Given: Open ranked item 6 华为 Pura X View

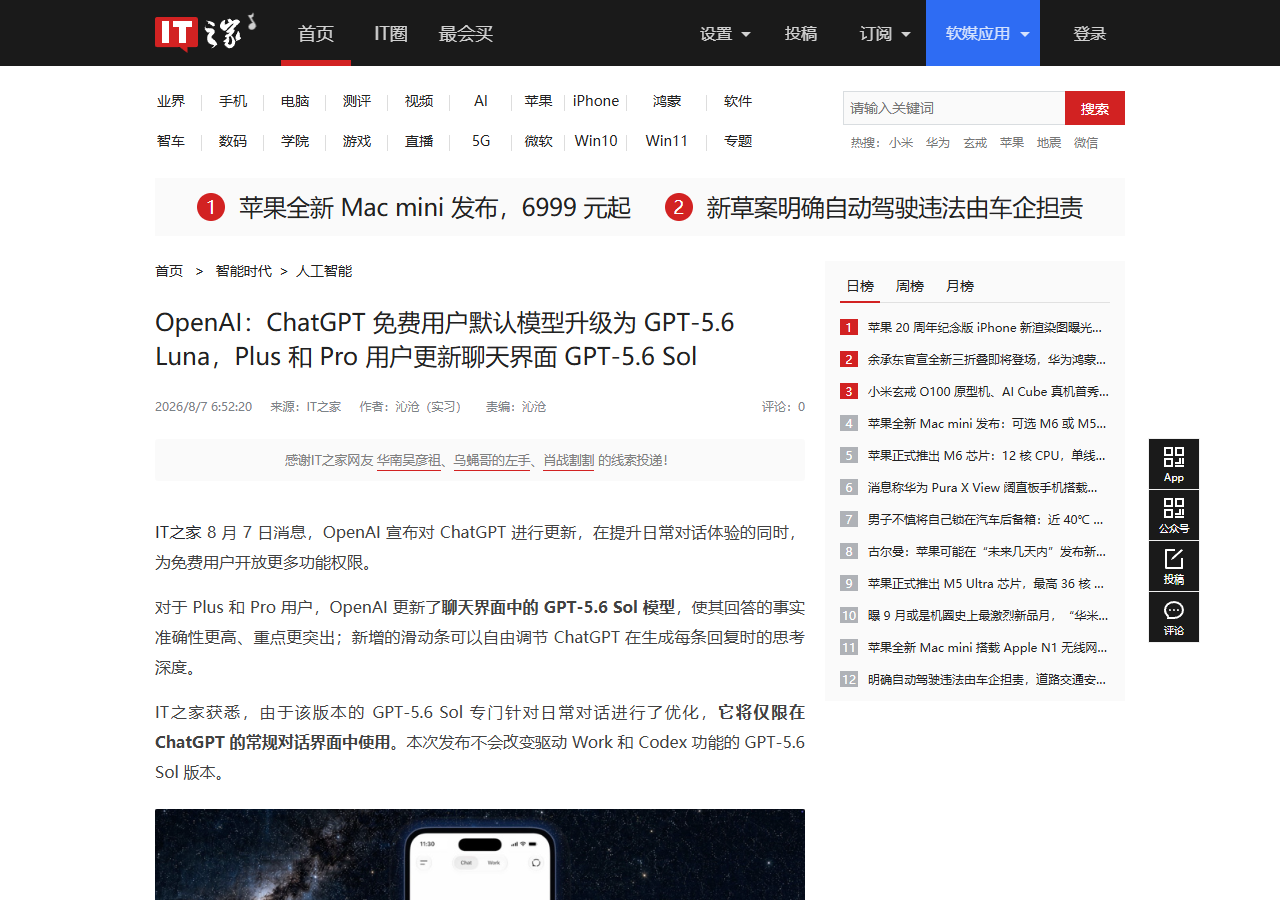Looking at the screenshot, I should pyautogui.click(x=982, y=487).
